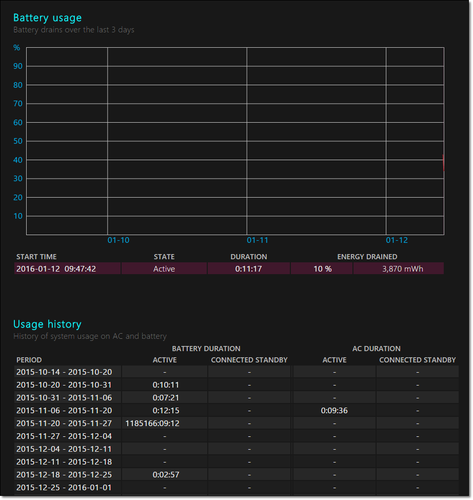The height and width of the screenshot is (500, 473).
Task: Select period 2015-10-31 - 2015-11-06 row
Action: point(236,398)
